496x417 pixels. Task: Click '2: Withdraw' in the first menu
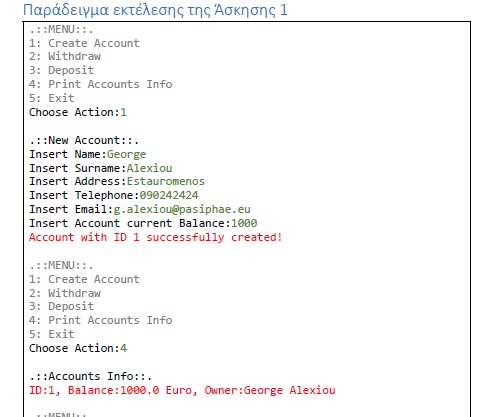pos(65,57)
